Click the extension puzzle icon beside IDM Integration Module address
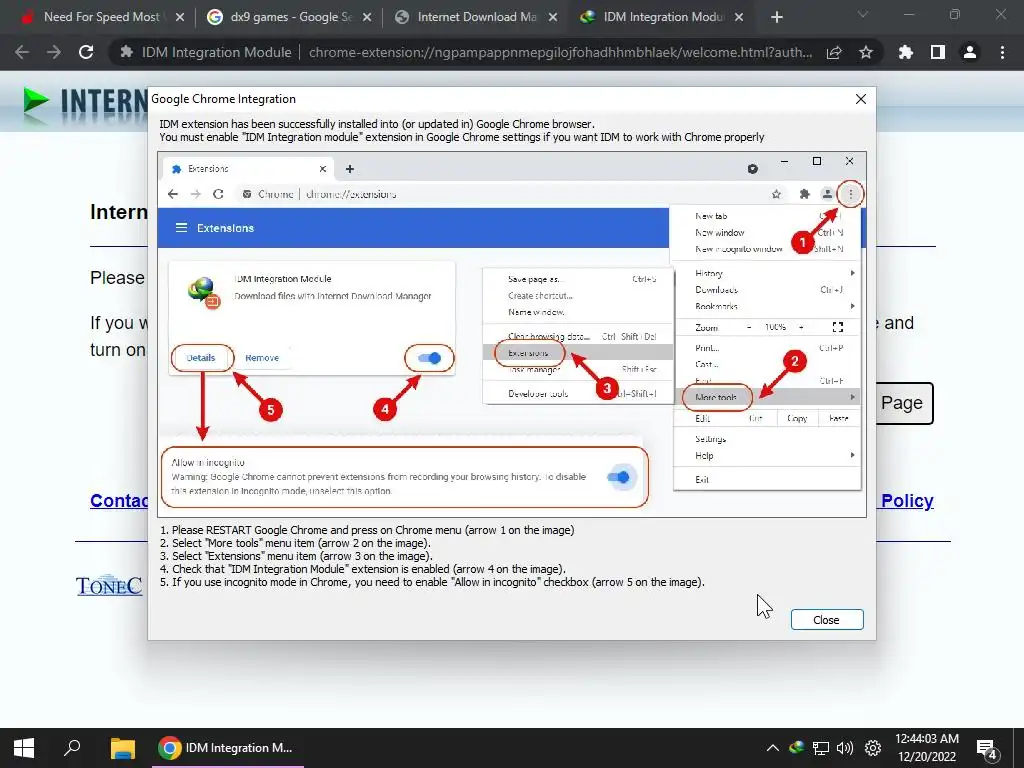 coord(127,52)
